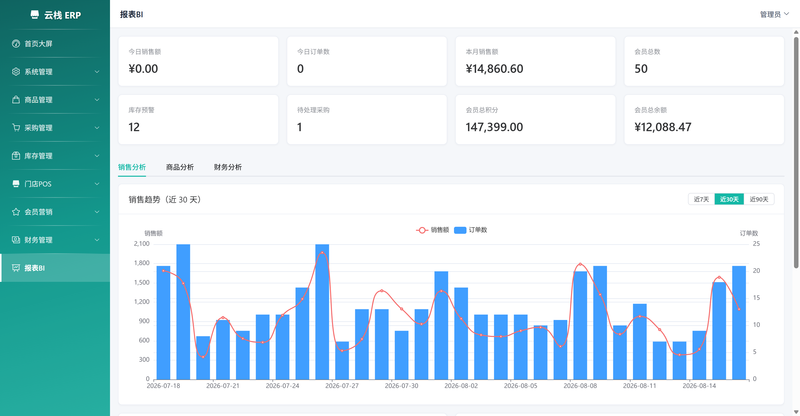Switch to the 商品分析 tab

(x=180, y=167)
